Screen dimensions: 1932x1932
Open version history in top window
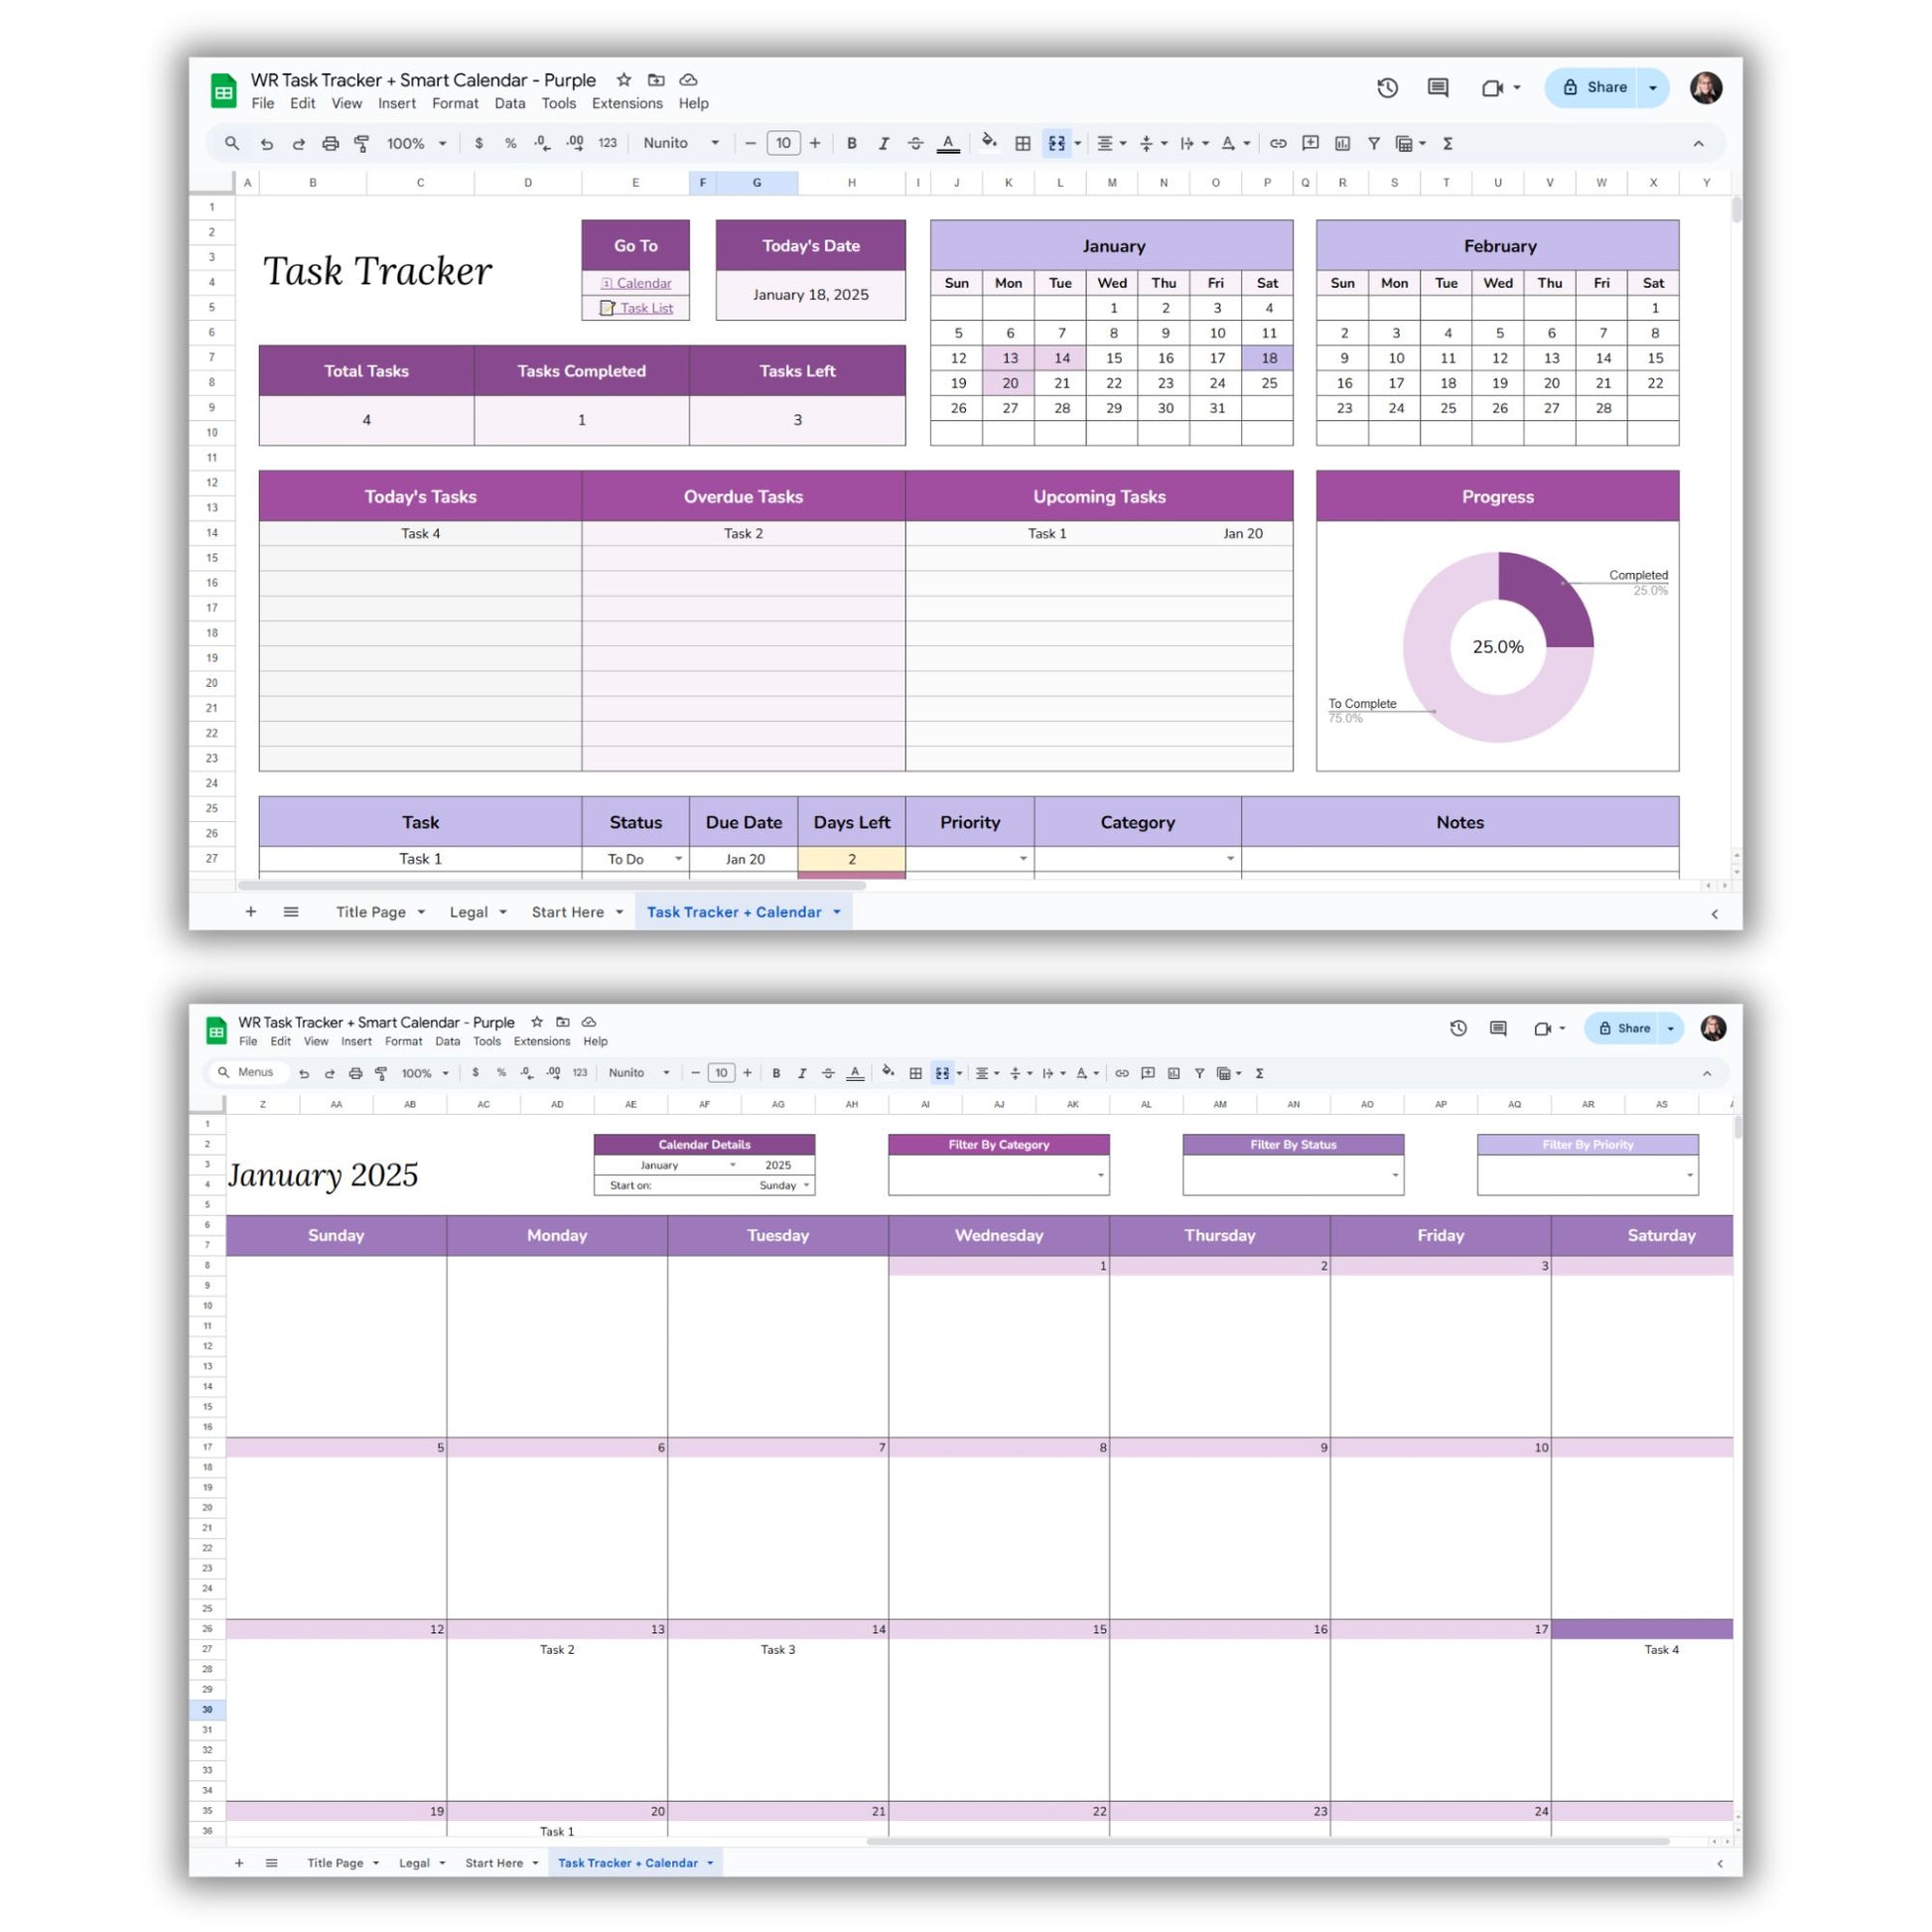tap(1387, 88)
